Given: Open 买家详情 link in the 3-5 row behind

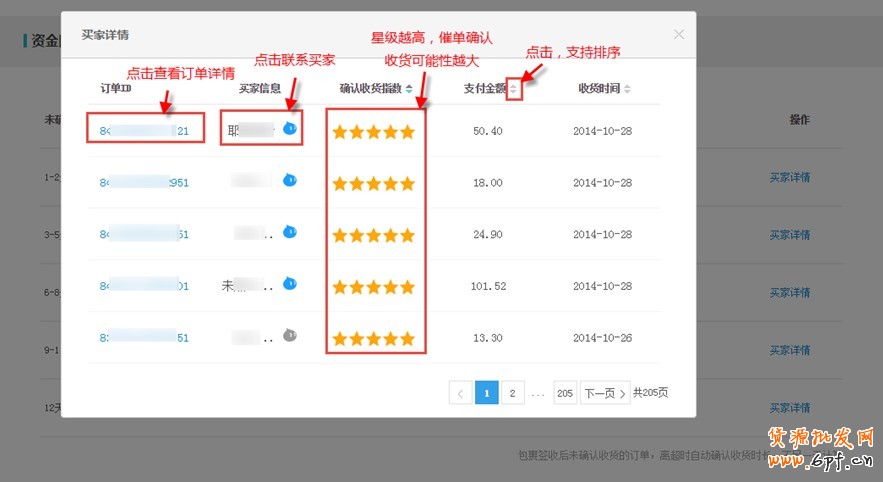Looking at the screenshot, I should click(790, 235).
